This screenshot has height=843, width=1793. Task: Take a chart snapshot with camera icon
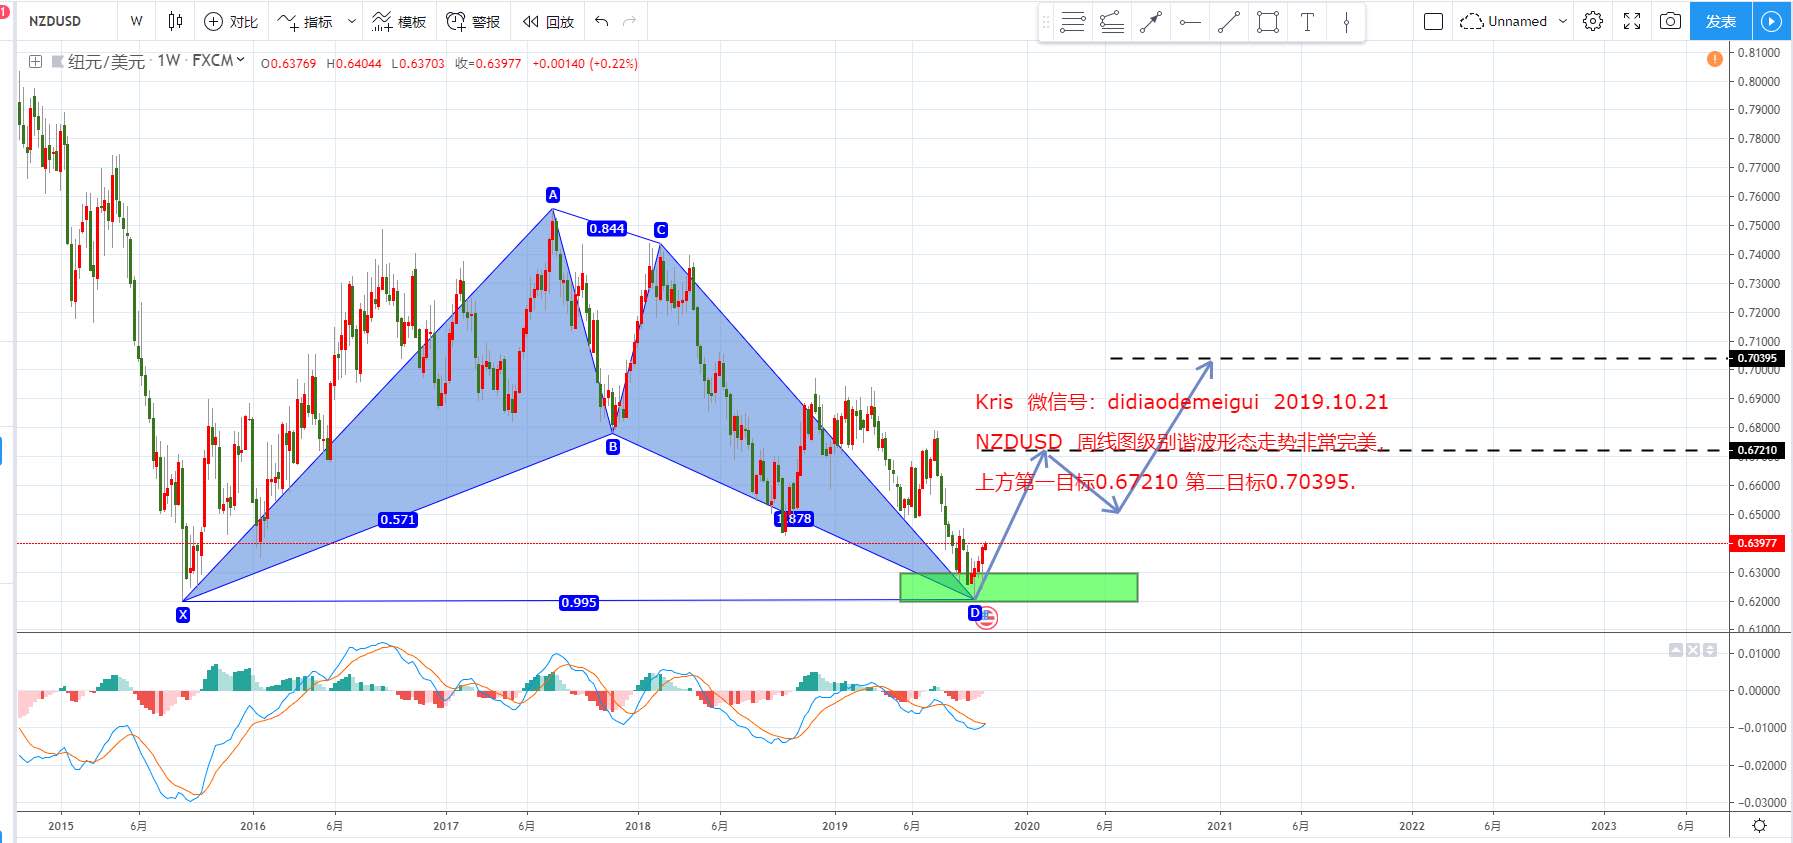coord(1670,21)
